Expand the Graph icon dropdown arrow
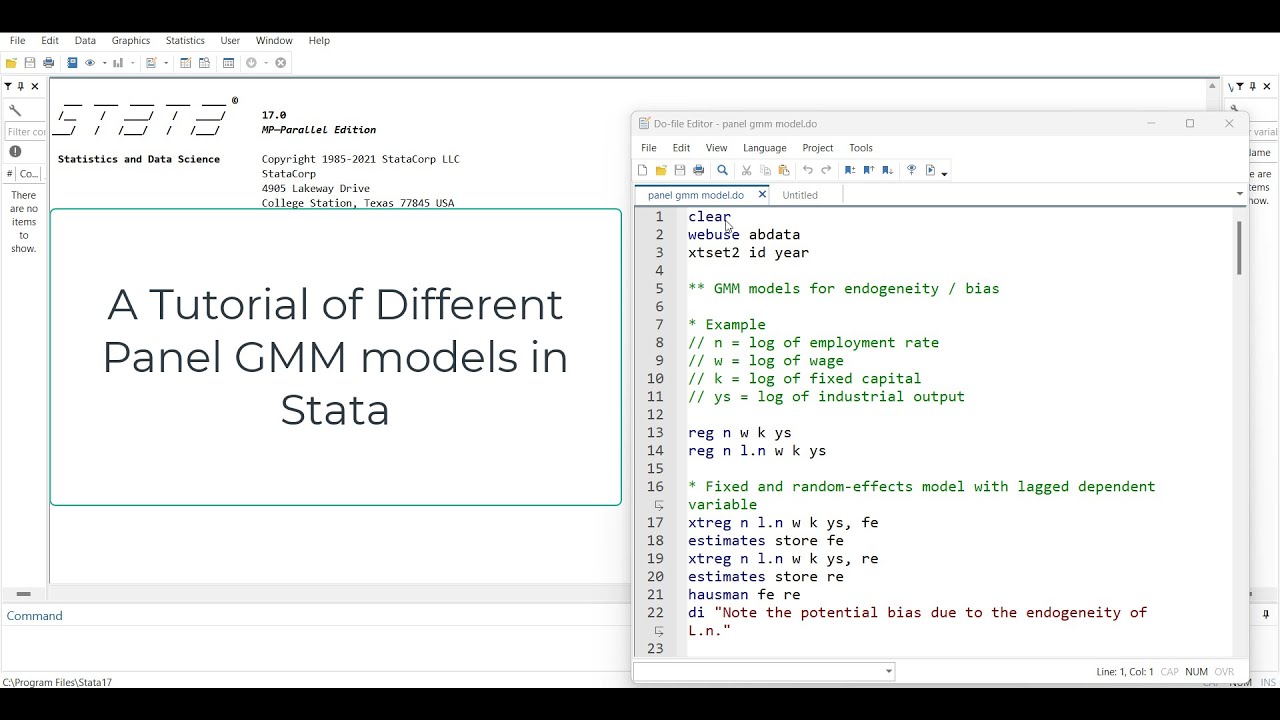The height and width of the screenshot is (720, 1280). pos(131,63)
